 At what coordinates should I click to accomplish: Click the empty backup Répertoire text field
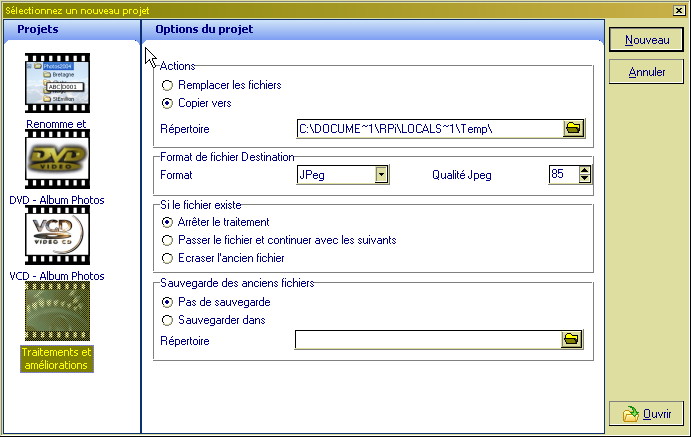(427, 340)
